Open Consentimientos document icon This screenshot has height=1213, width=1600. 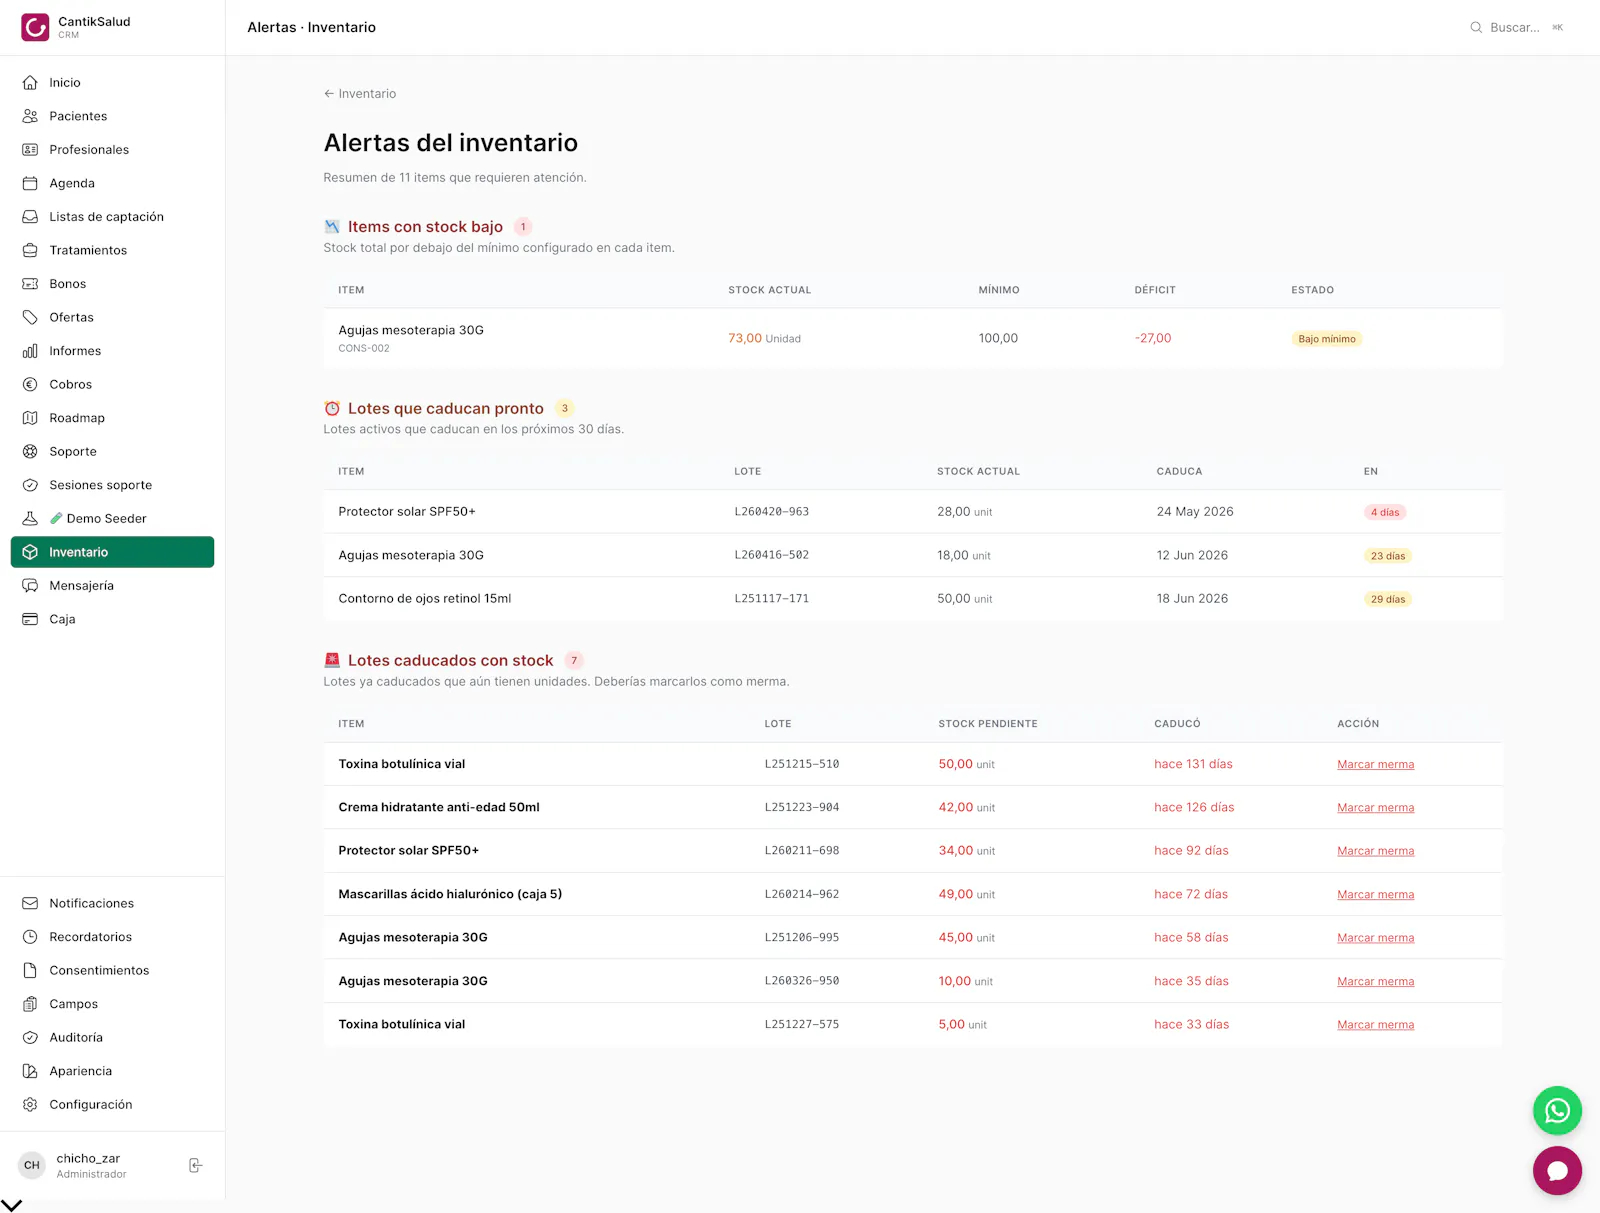pos(30,970)
